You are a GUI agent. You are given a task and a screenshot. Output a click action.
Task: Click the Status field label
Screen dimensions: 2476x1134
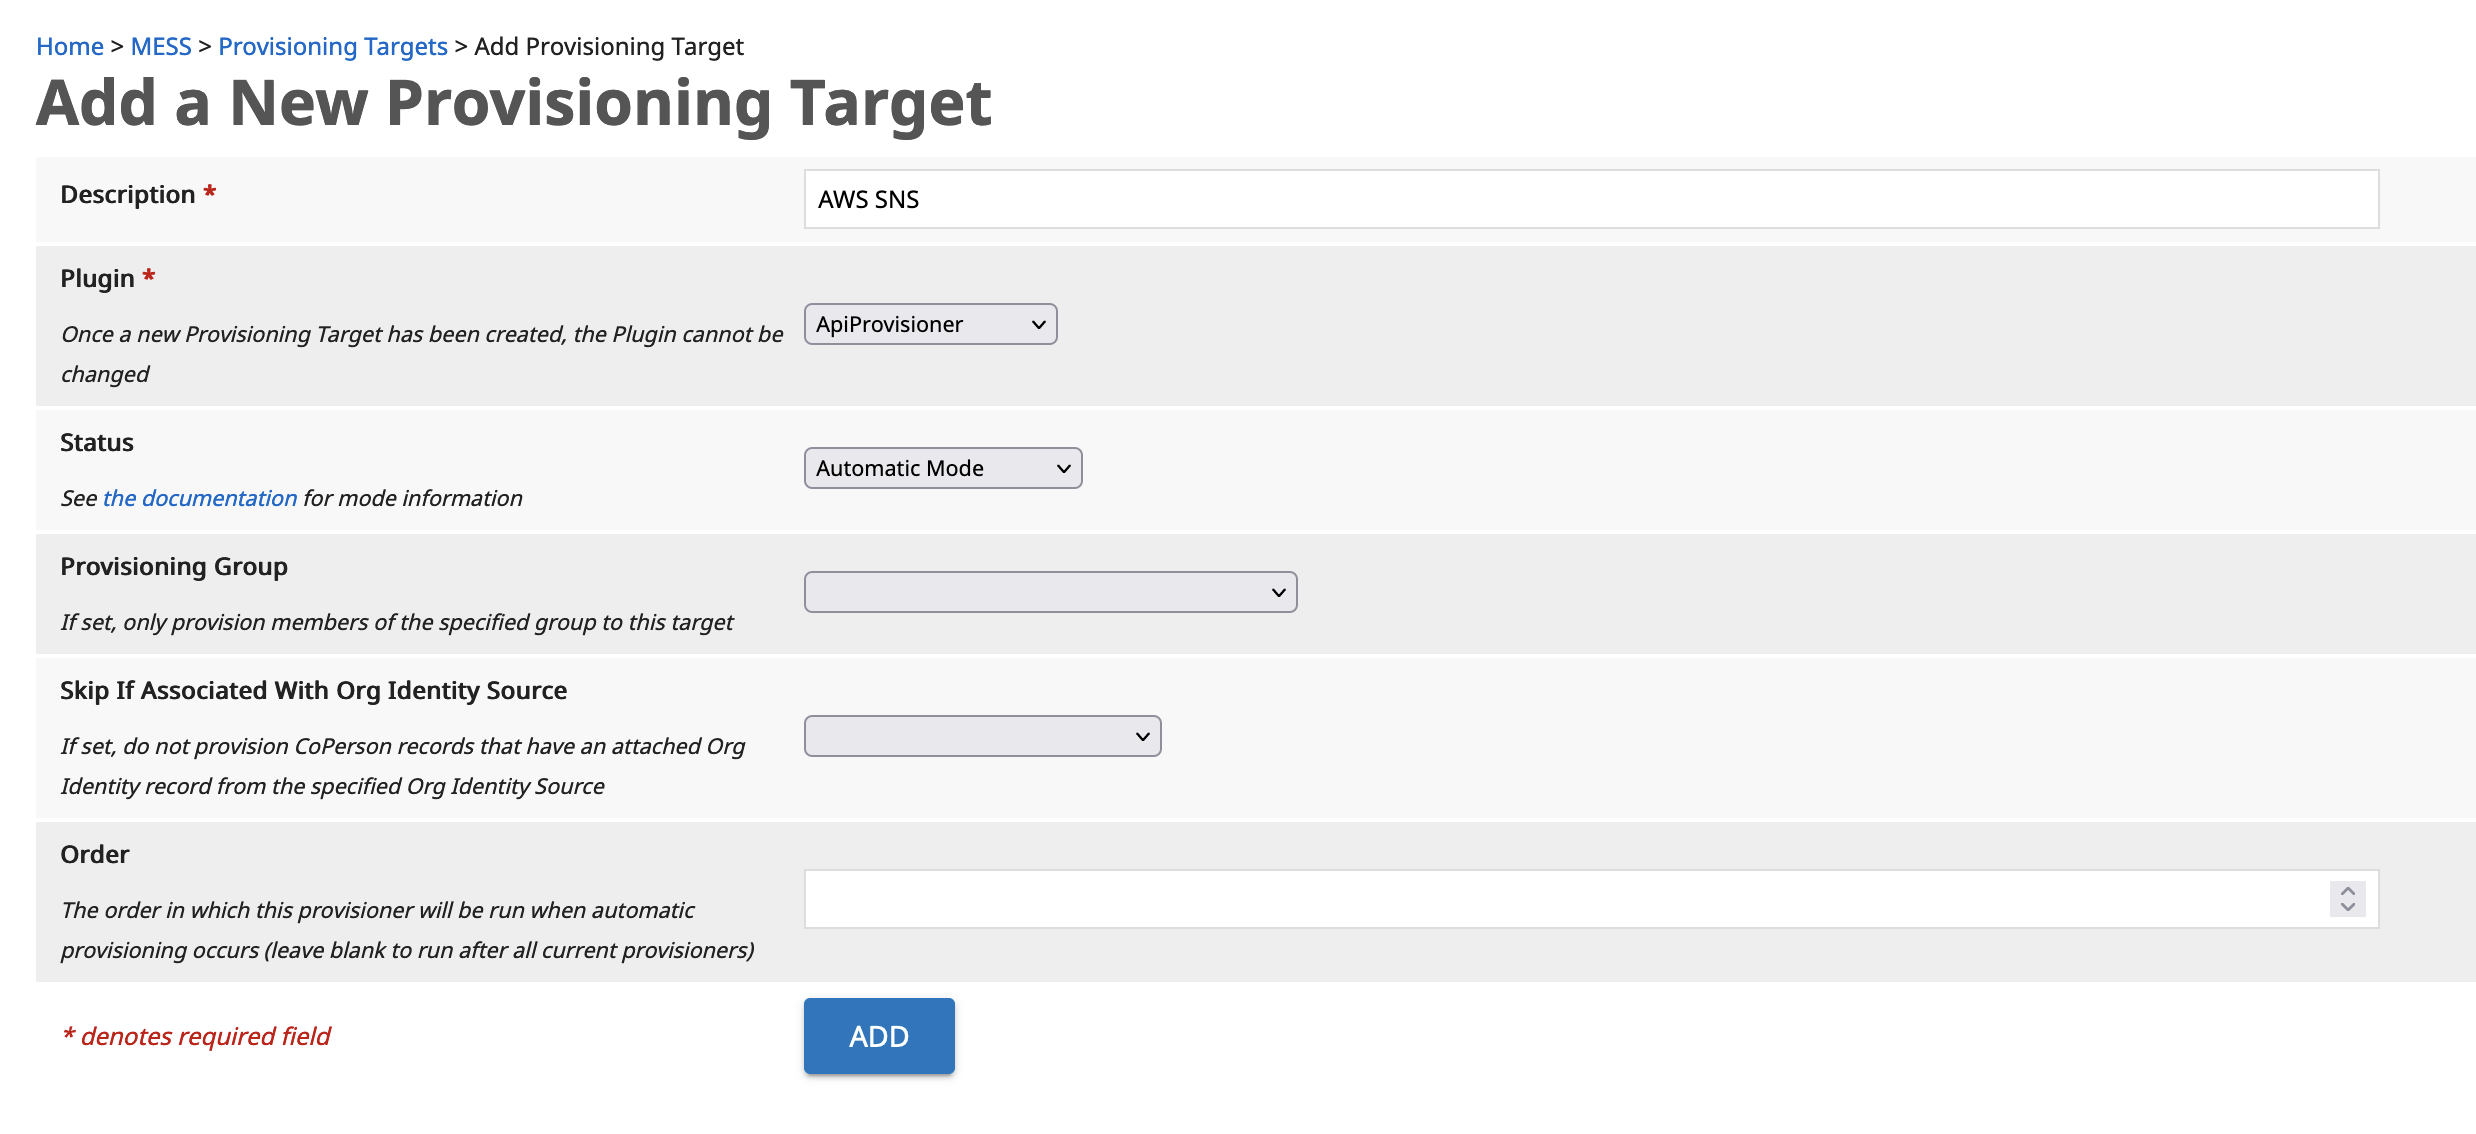click(x=97, y=442)
